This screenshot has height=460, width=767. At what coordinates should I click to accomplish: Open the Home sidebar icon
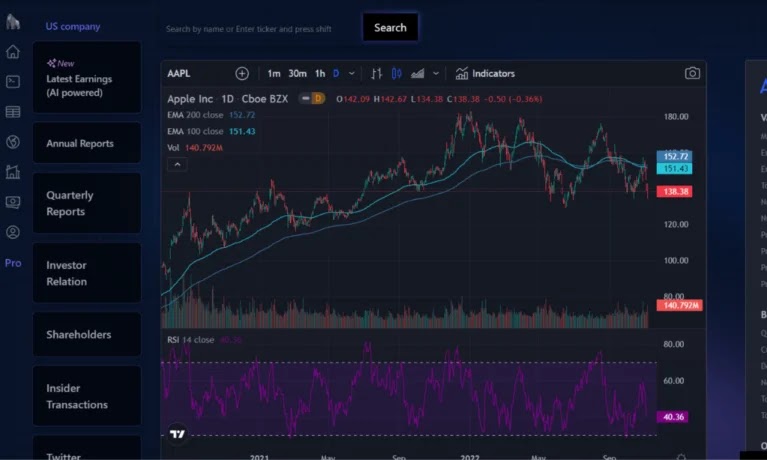pyautogui.click(x=13, y=51)
